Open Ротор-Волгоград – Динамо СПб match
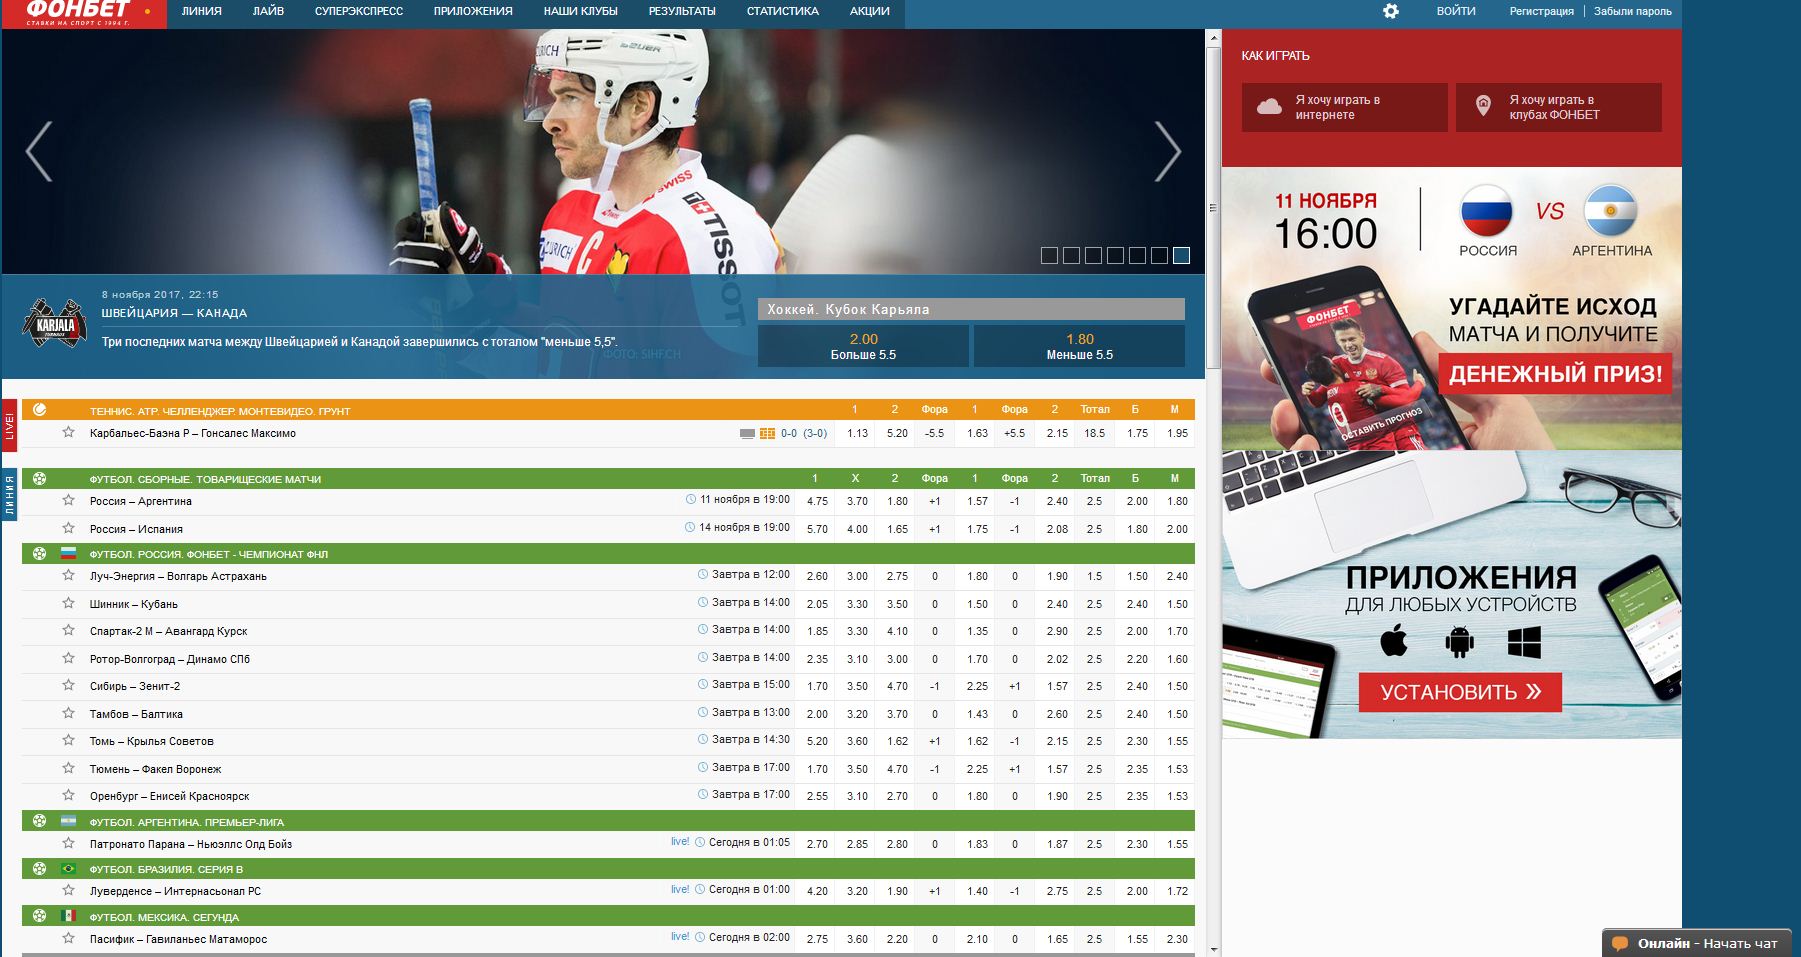 coord(170,659)
